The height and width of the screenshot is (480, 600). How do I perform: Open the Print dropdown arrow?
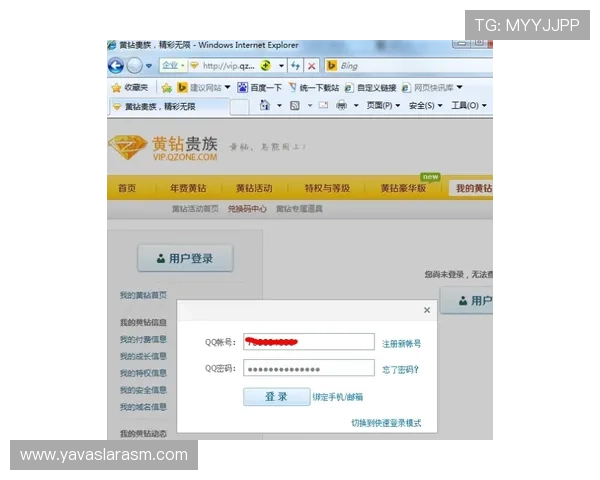point(356,105)
